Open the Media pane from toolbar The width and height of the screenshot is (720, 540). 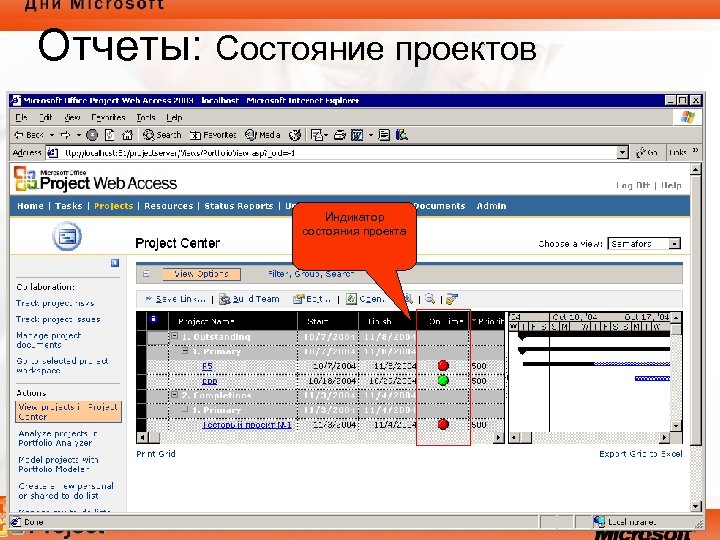[x=262, y=135]
